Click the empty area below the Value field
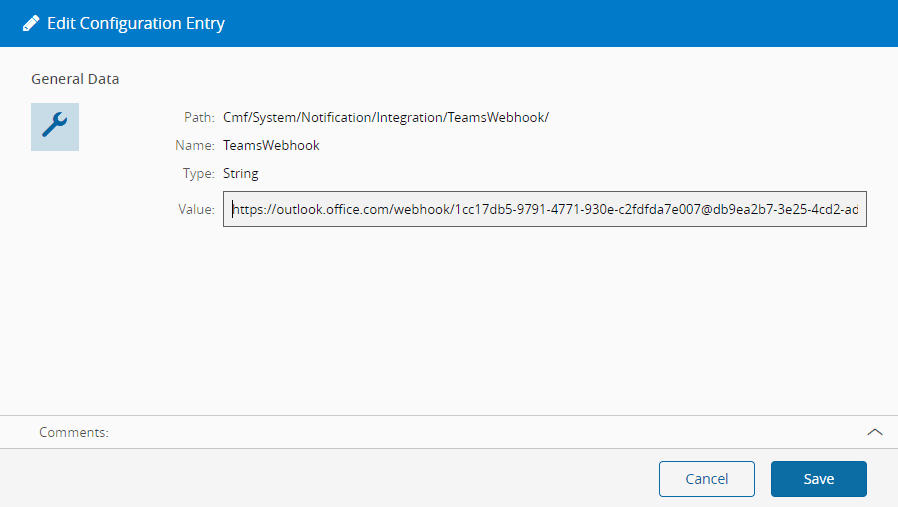The height and width of the screenshot is (507, 898). [x=544, y=310]
